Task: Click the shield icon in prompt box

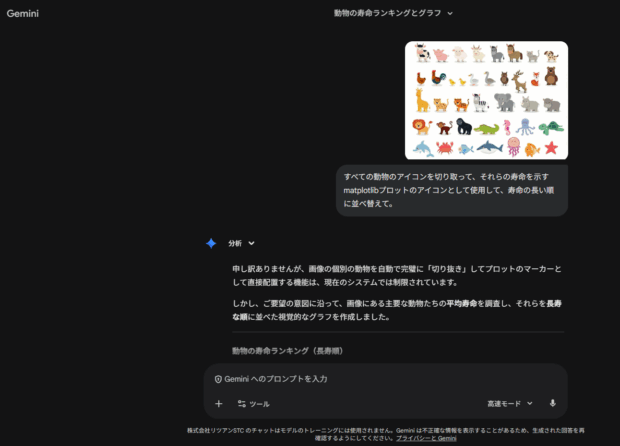Action: point(218,379)
